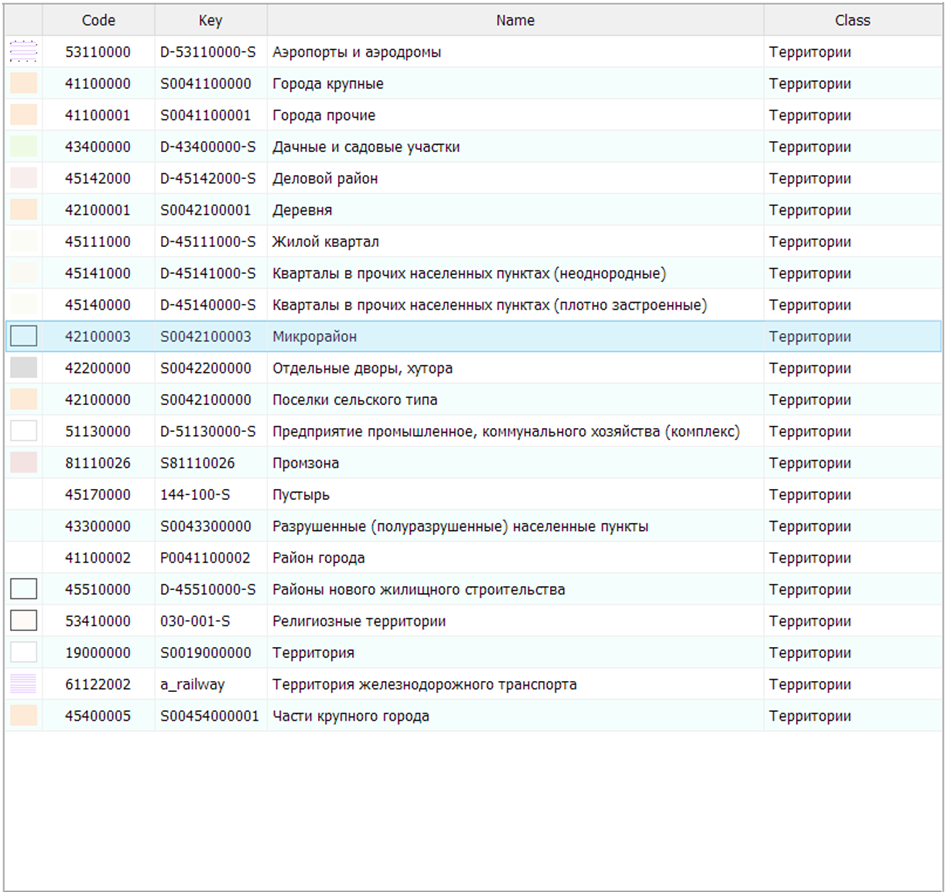Click the orange swatch for Города крупные
Image resolution: width=947 pixels, height=894 pixels.
[23, 84]
